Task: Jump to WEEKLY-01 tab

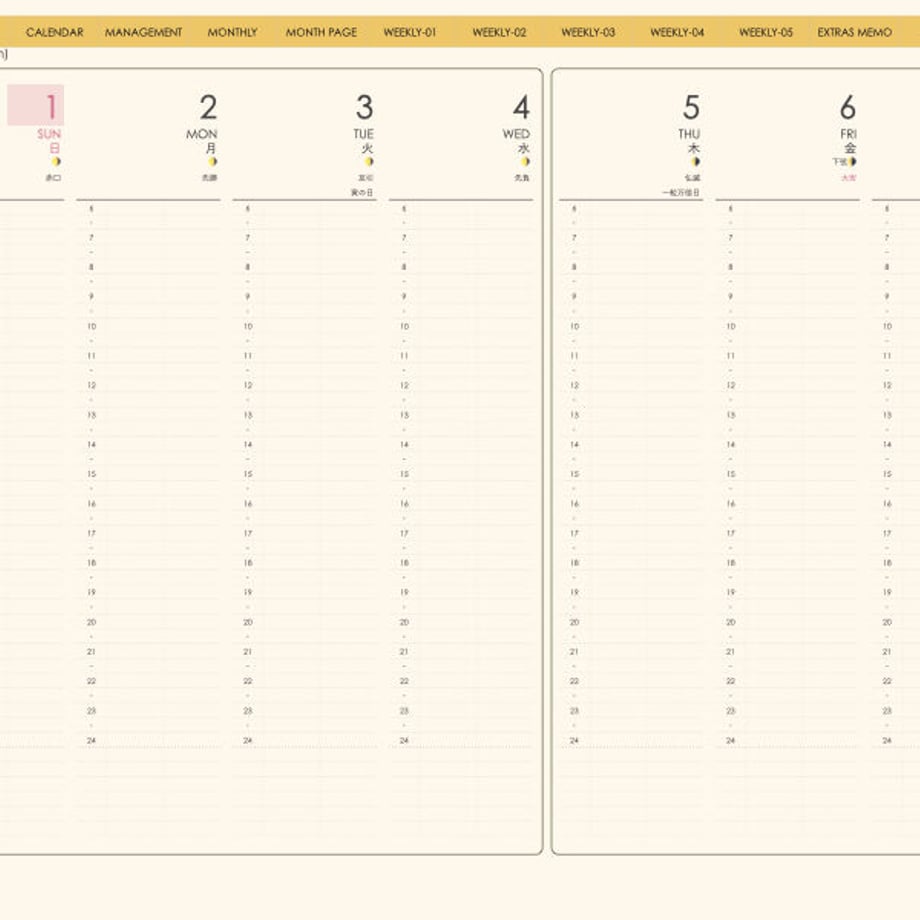Action: point(410,32)
